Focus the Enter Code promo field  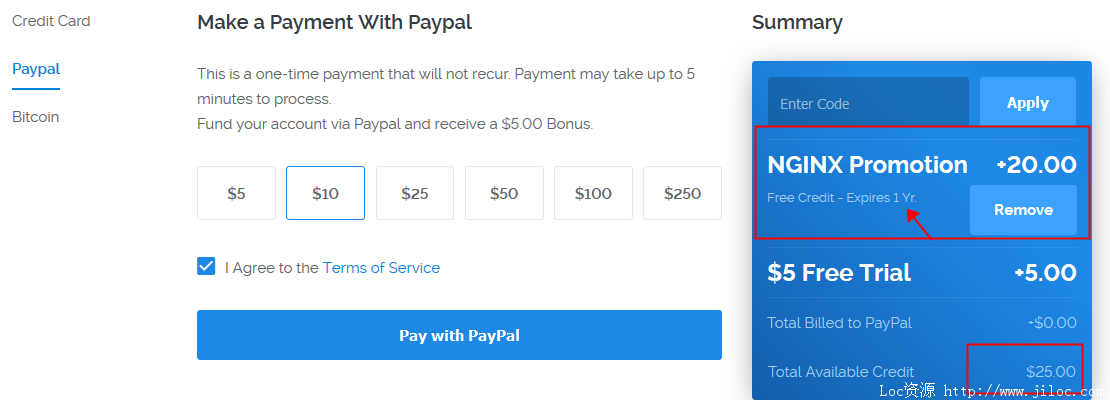[x=868, y=103]
